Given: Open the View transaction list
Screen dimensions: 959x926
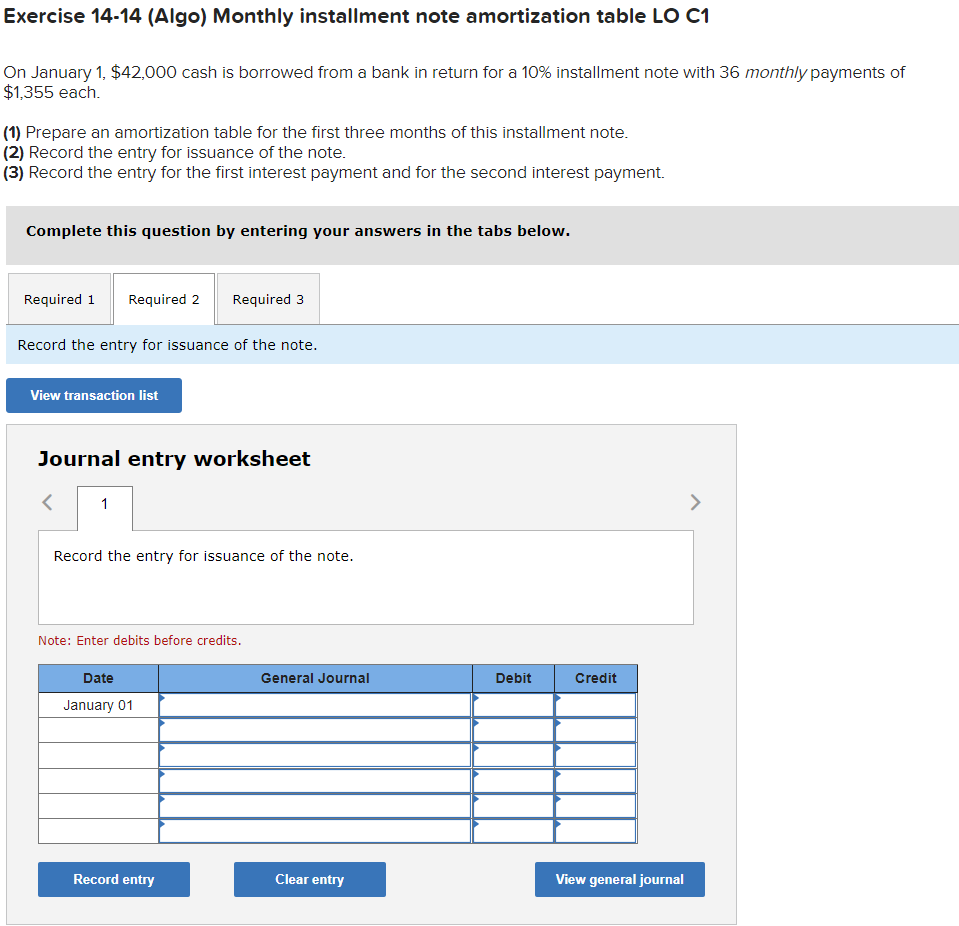Looking at the screenshot, I should [x=93, y=395].
